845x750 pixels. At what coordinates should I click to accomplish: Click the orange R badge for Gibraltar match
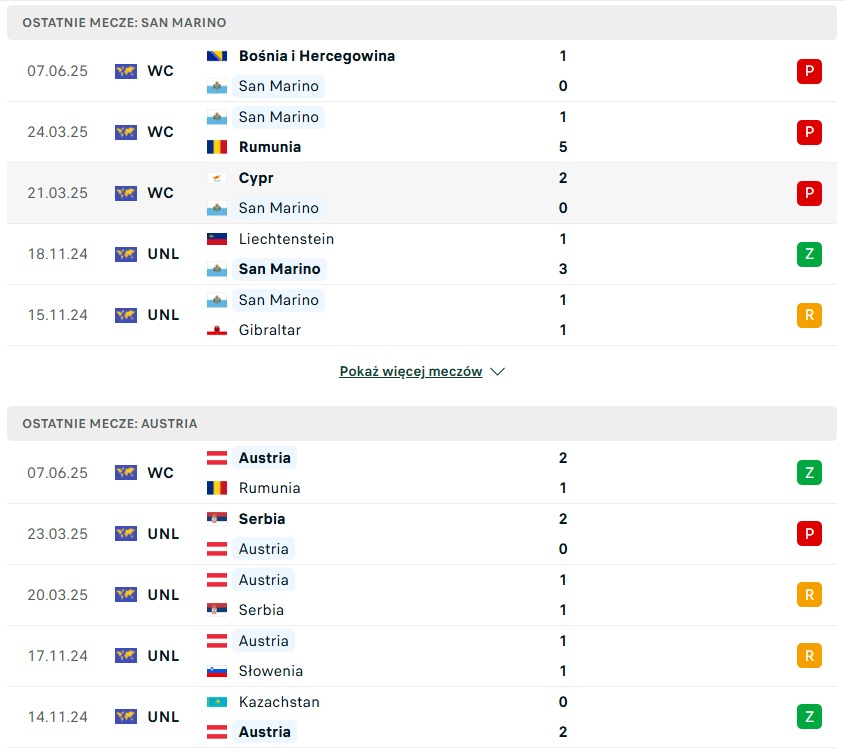point(809,315)
